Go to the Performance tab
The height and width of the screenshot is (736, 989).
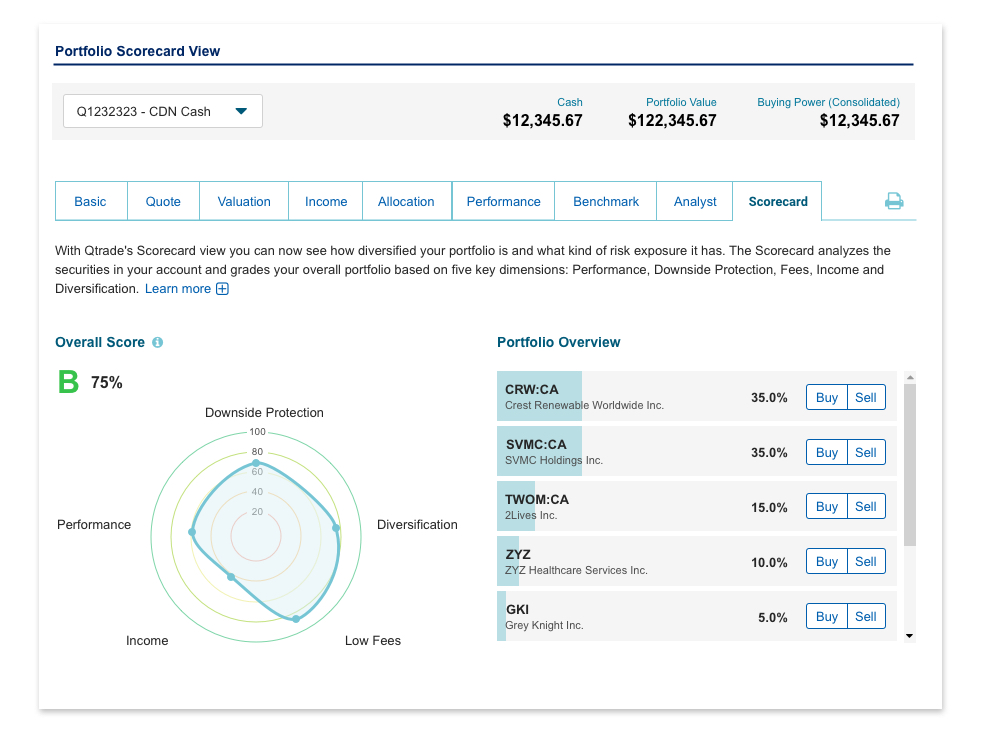pyautogui.click(x=503, y=201)
